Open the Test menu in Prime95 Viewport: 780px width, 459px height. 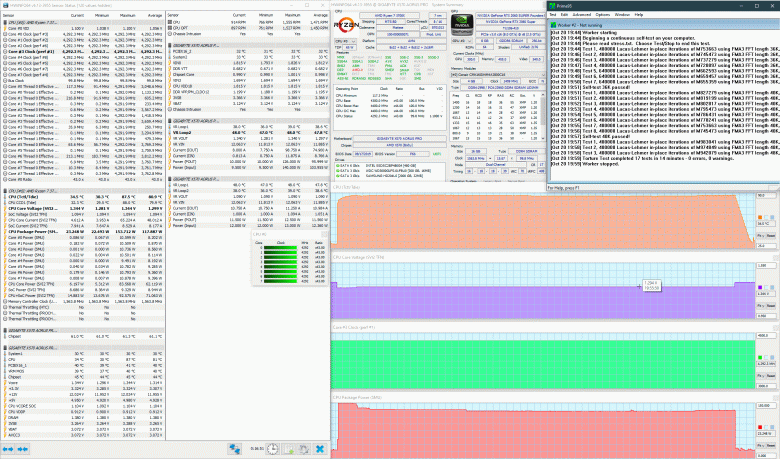pos(552,15)
